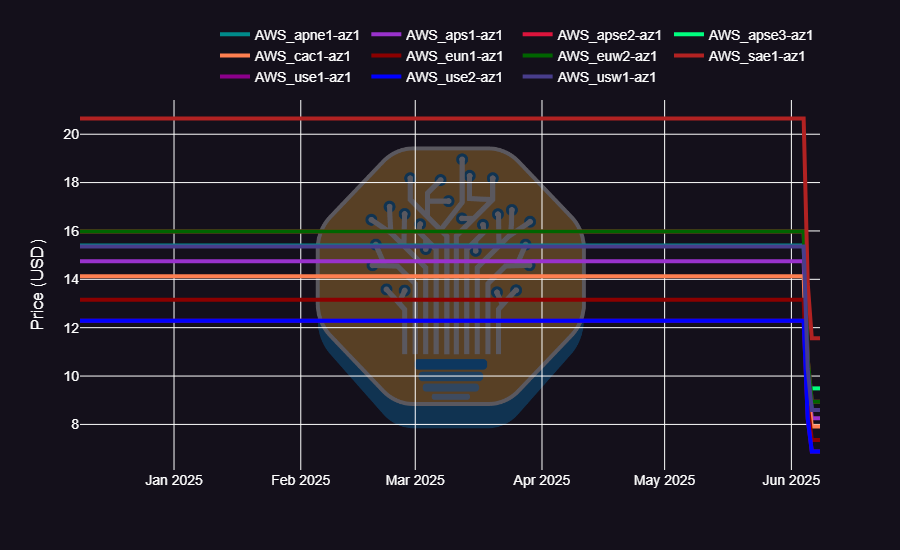Click the y-axis value 14
Screen dimensions: 900x550
[71, 280]
